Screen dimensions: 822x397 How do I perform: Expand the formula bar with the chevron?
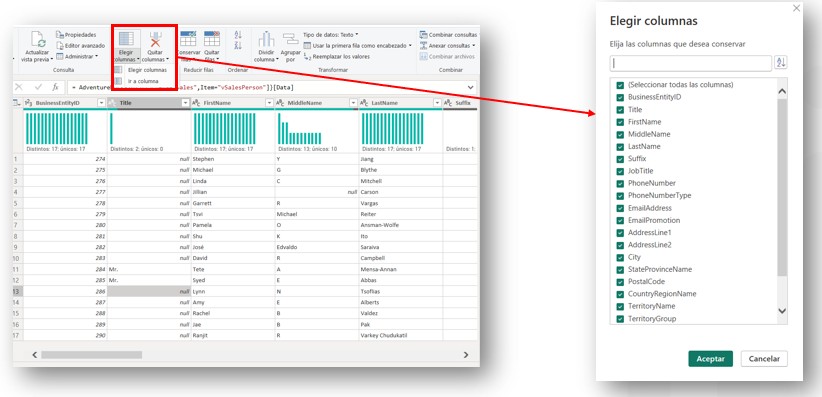(470, 88)
